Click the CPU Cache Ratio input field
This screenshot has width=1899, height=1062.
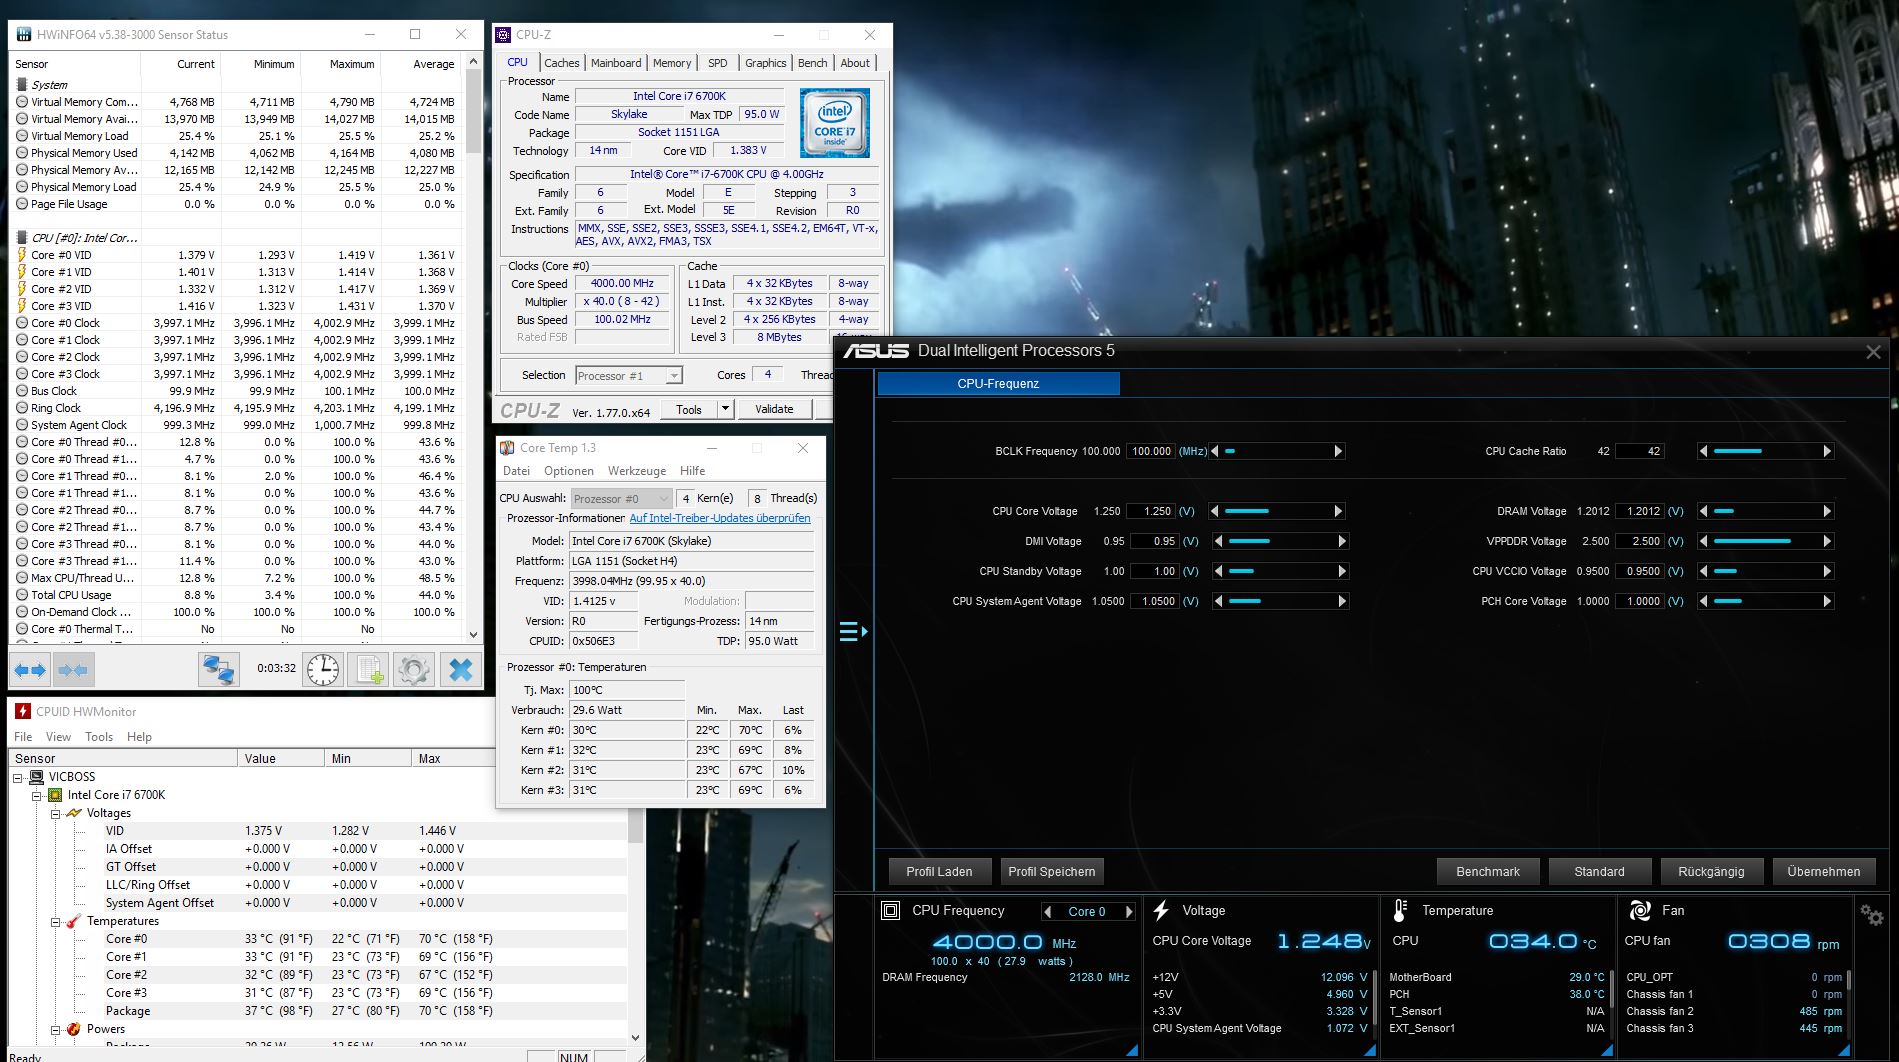click(x=1640, y=451)
